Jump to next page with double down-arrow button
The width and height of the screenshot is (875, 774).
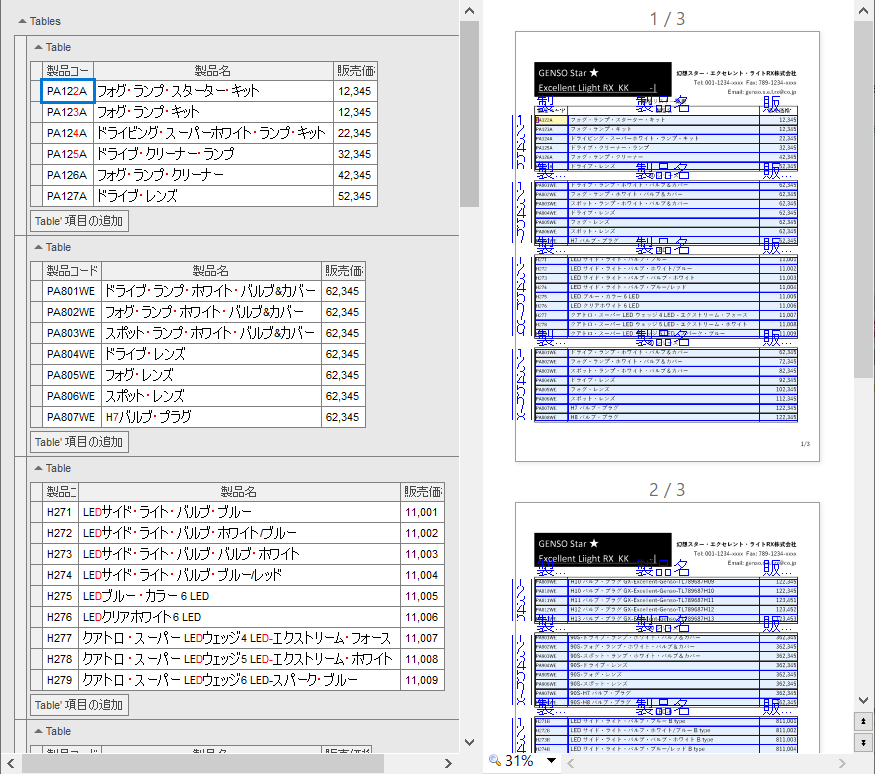coord(863,742)
